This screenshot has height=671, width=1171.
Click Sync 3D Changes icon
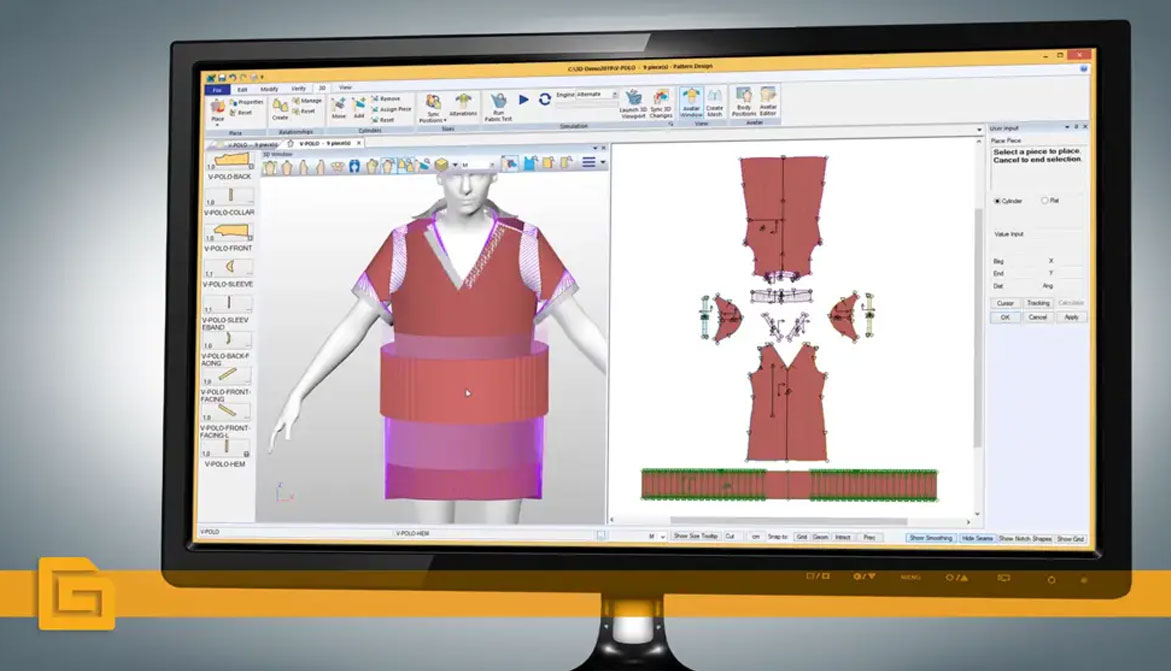click(x=661, y=104)
